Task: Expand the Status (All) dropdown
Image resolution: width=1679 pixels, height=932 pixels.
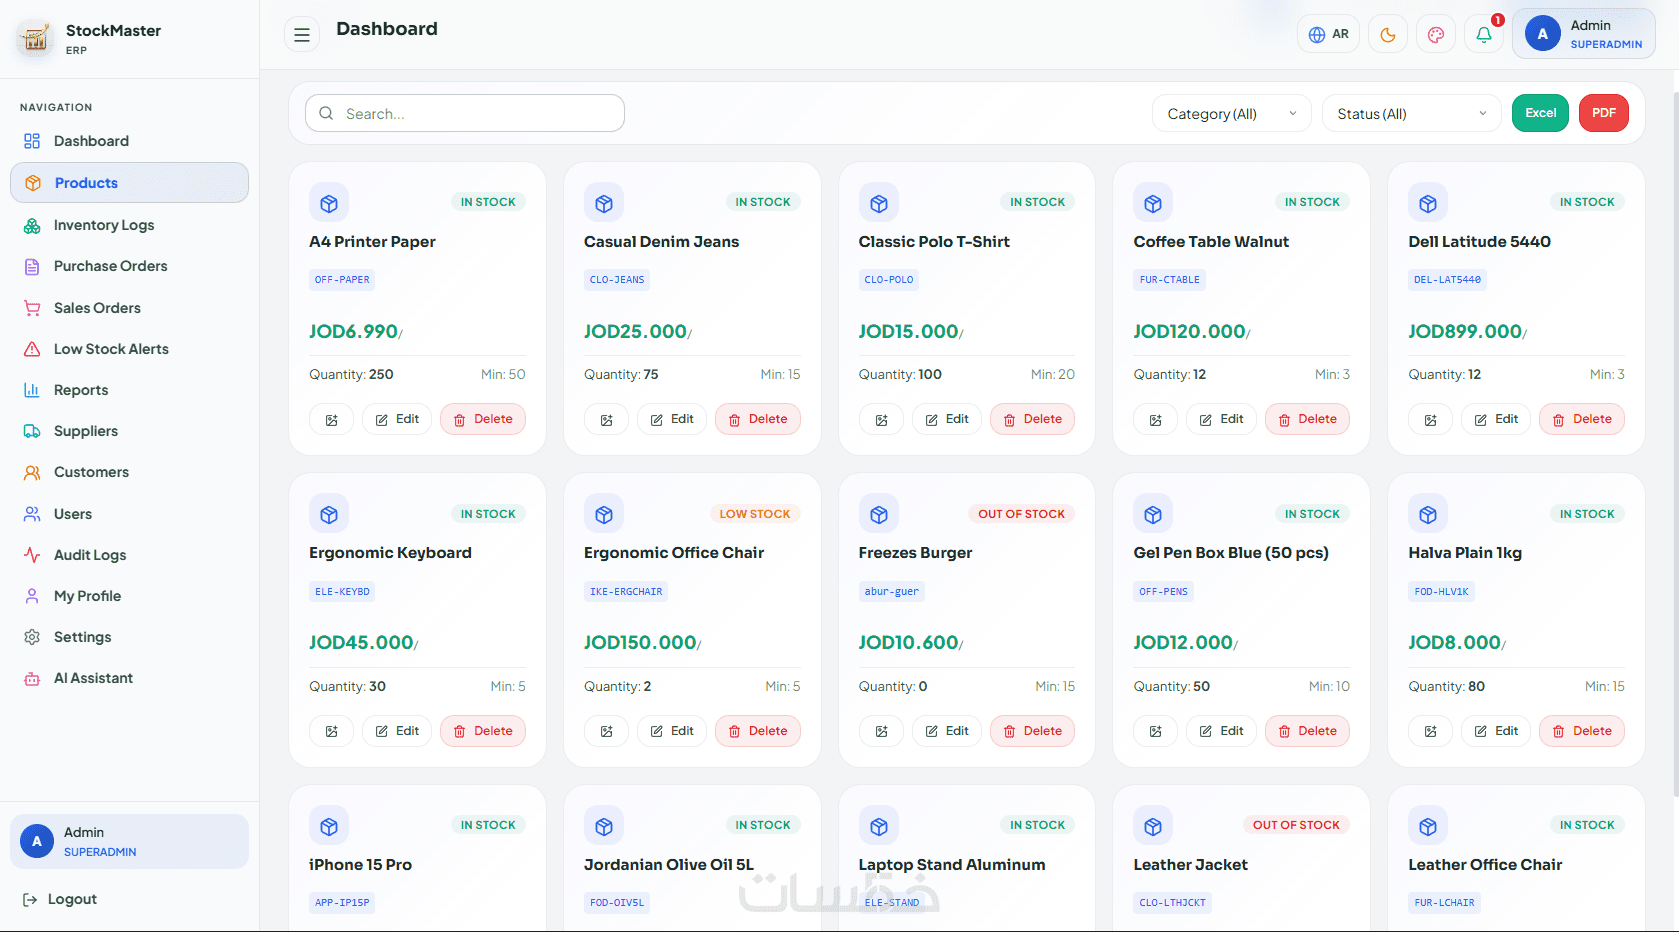Action: [x=1411, y=114]
